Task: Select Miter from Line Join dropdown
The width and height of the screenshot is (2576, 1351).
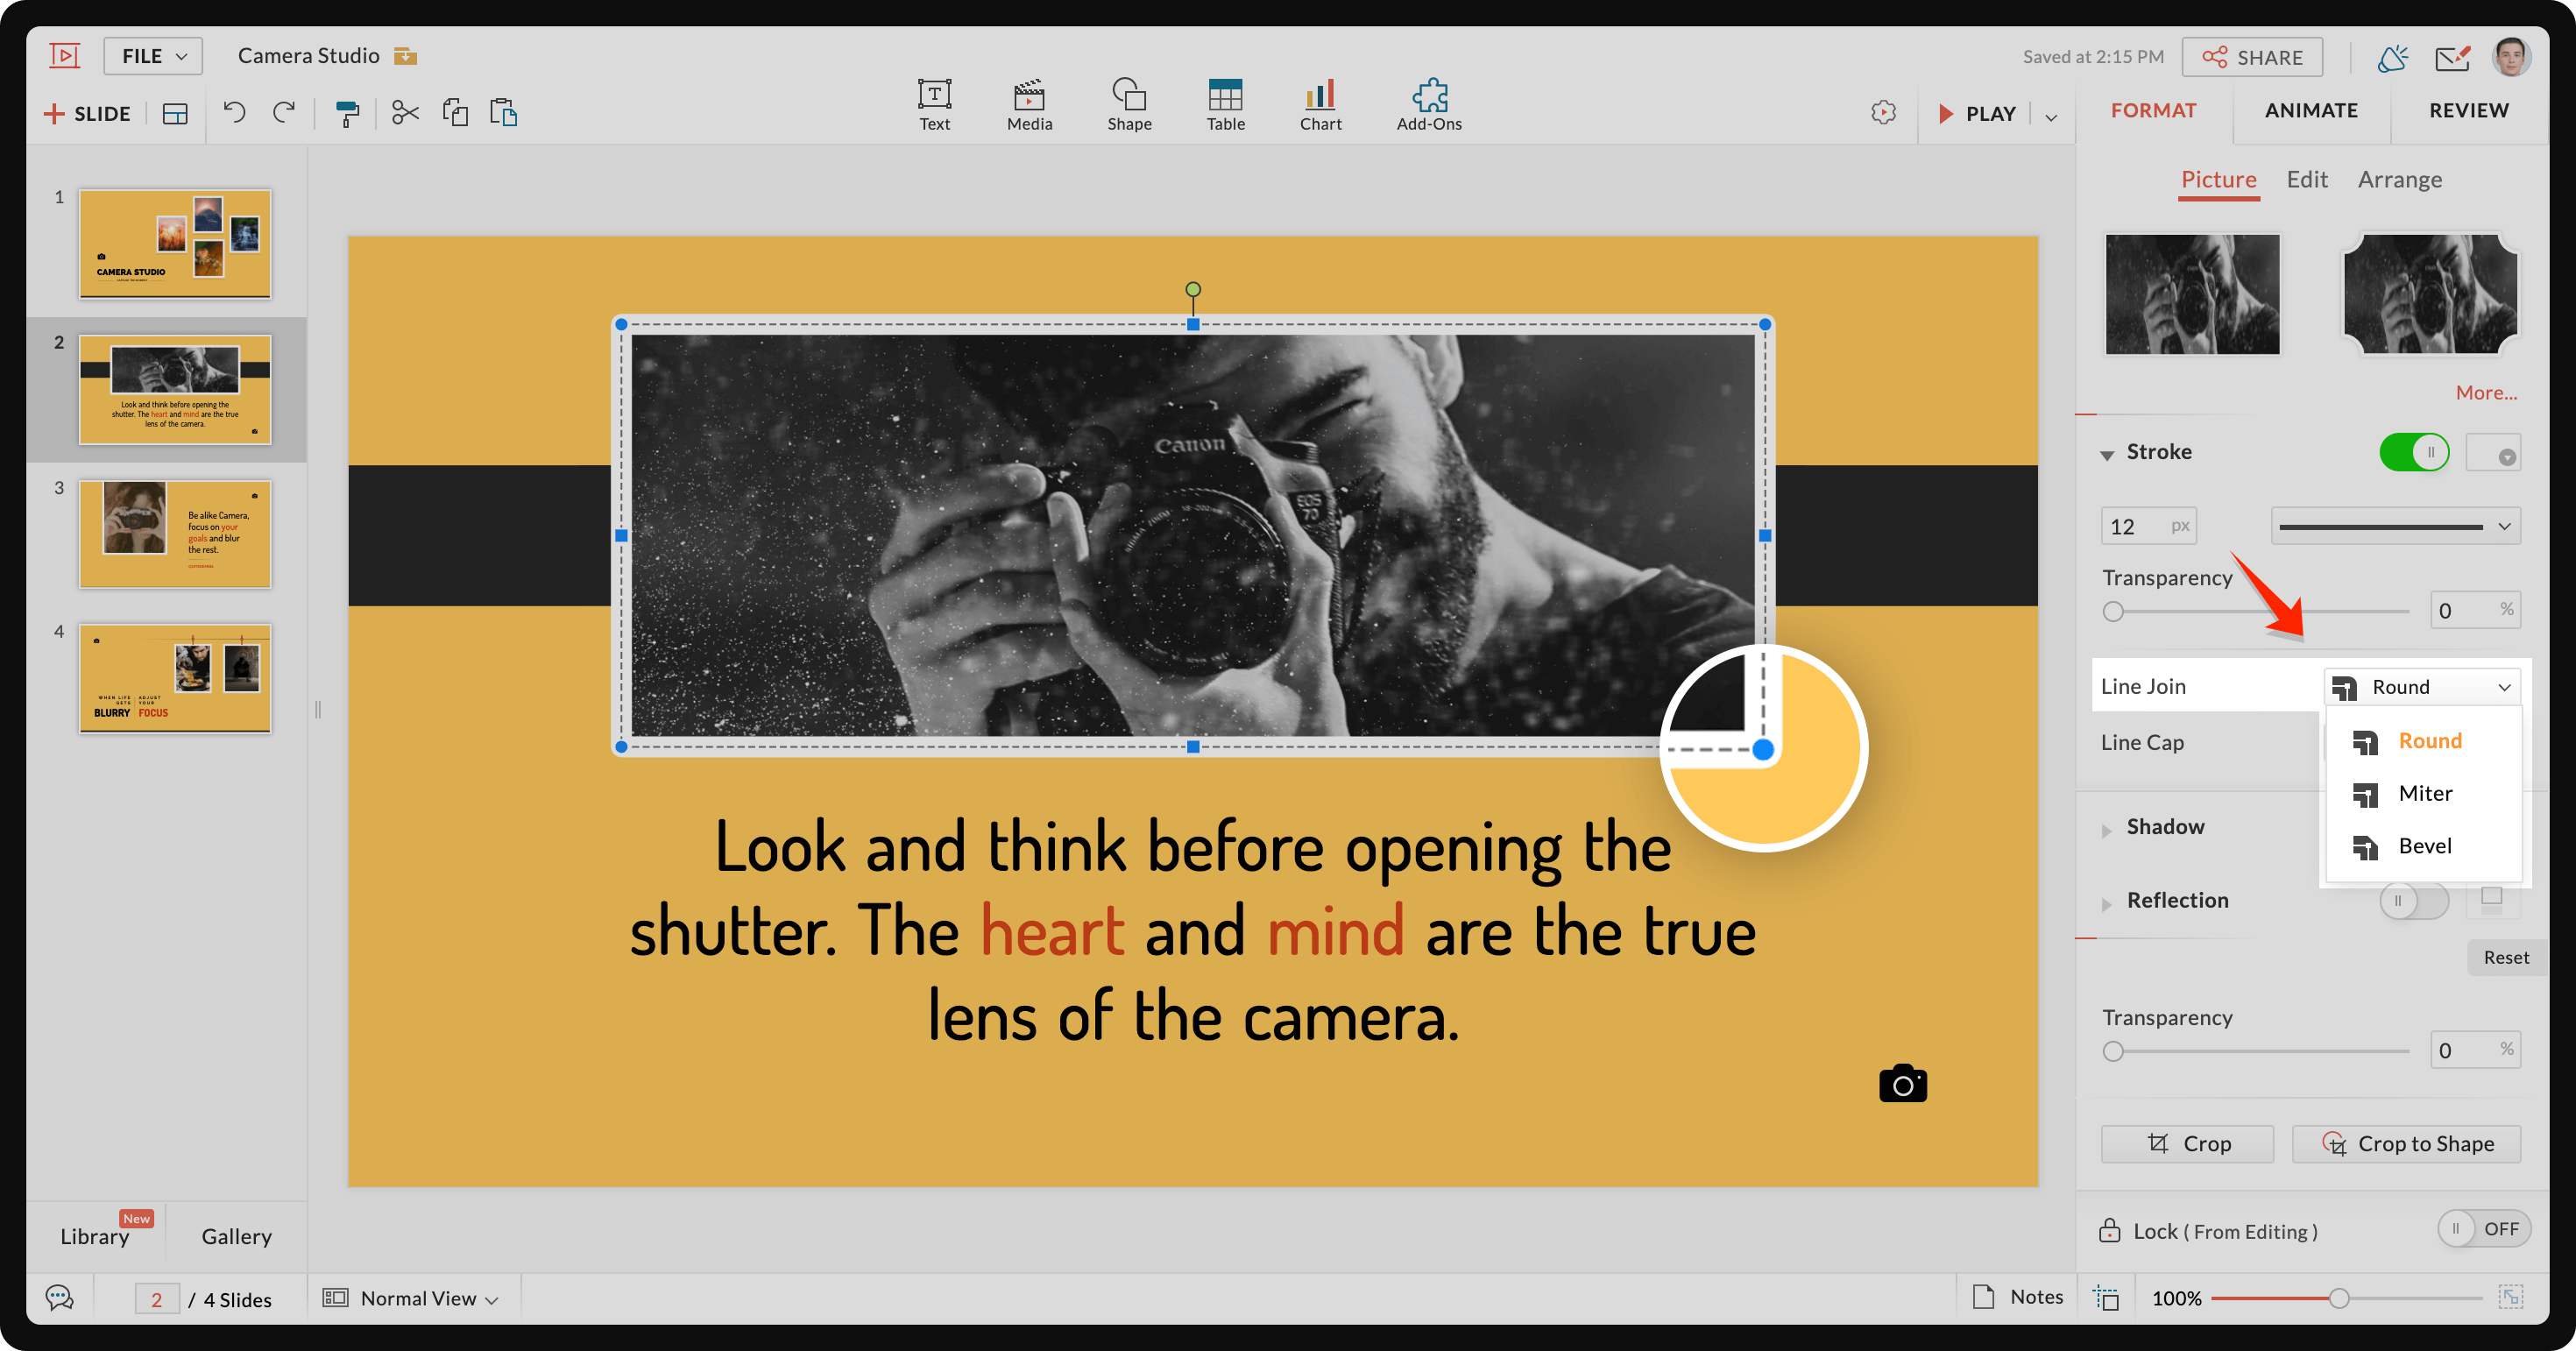Action: [x=2426, y=792]
